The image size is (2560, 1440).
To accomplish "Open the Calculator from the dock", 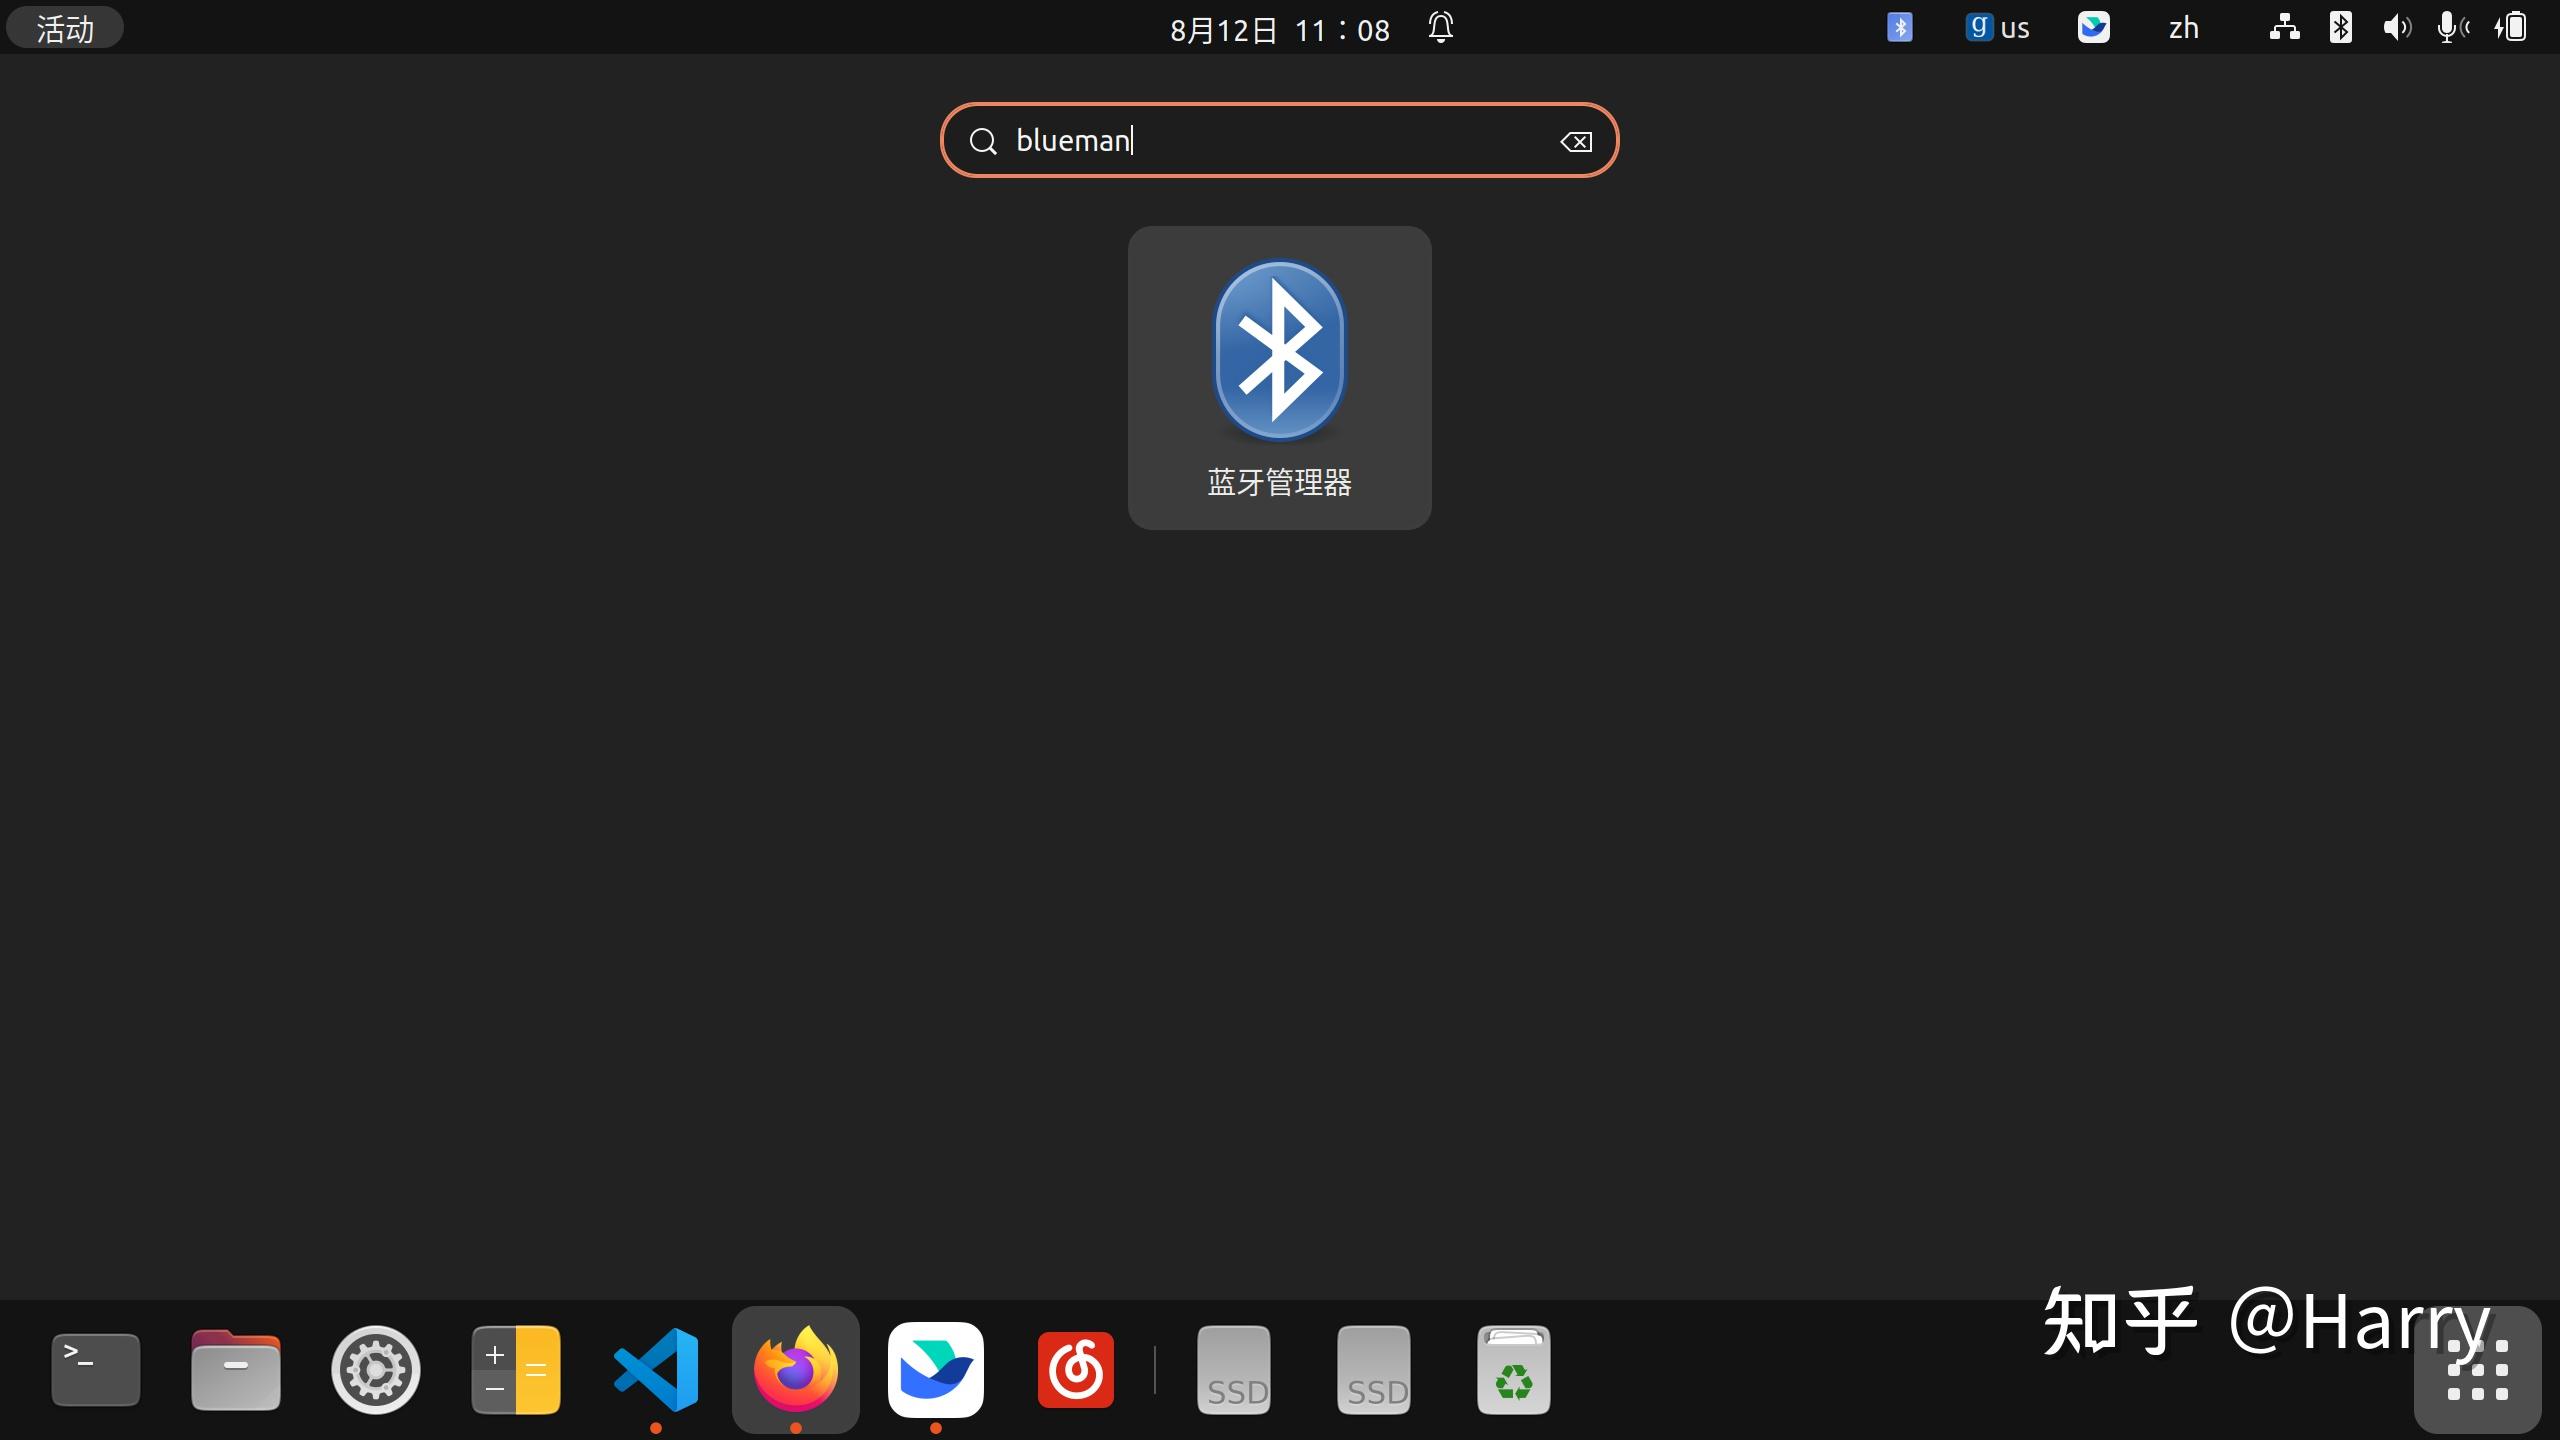I will click(x=516, y=1369).
